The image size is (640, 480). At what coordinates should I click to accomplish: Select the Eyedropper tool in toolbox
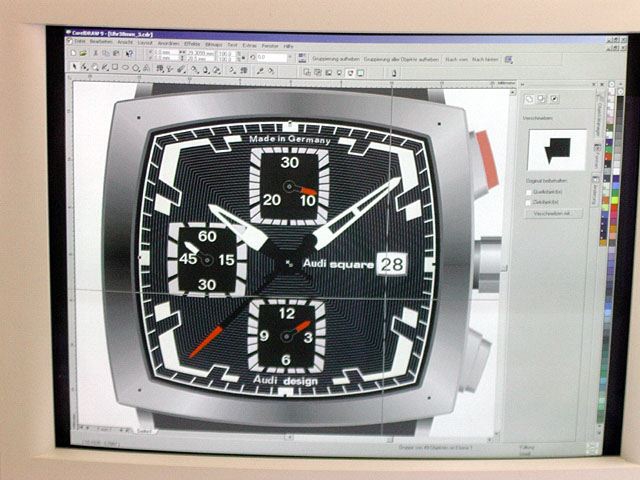260,71
